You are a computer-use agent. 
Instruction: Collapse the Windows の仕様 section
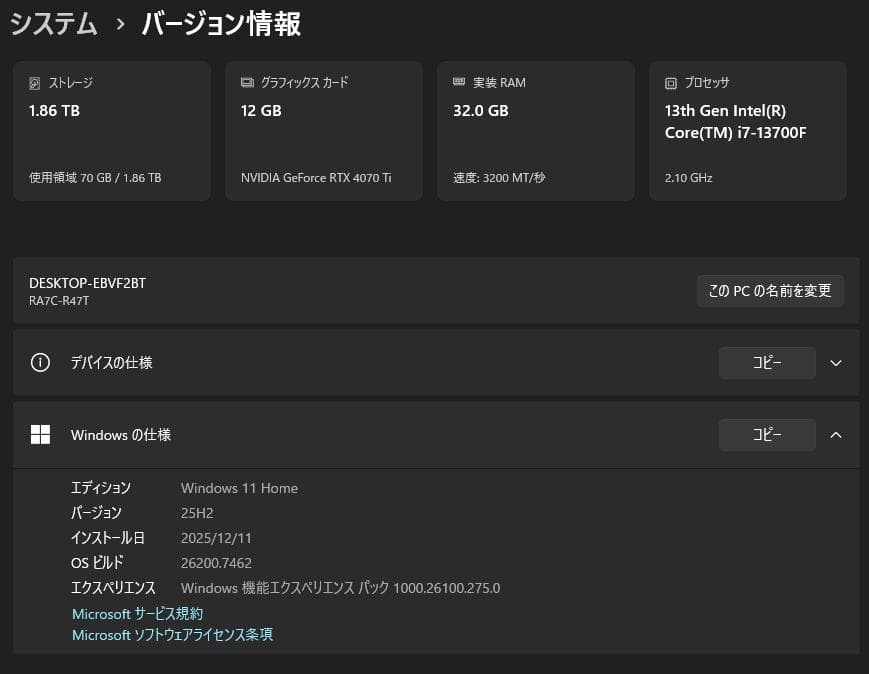tap(836, 435)
